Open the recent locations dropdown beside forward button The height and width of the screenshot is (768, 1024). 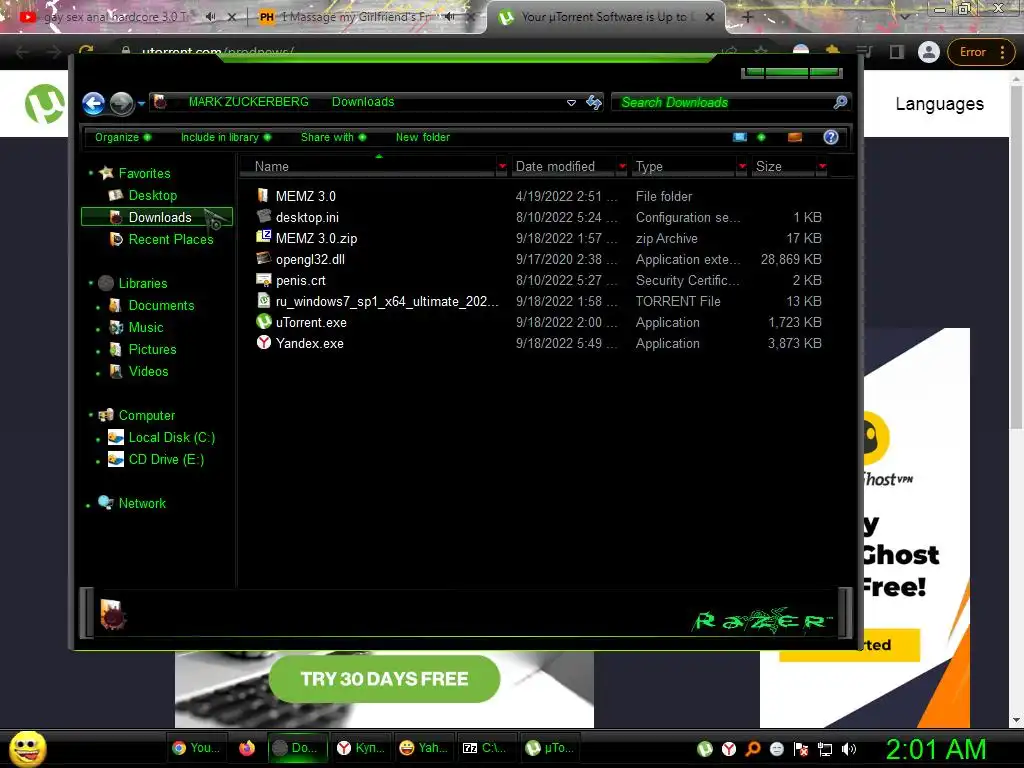click(x=141, y=103)
